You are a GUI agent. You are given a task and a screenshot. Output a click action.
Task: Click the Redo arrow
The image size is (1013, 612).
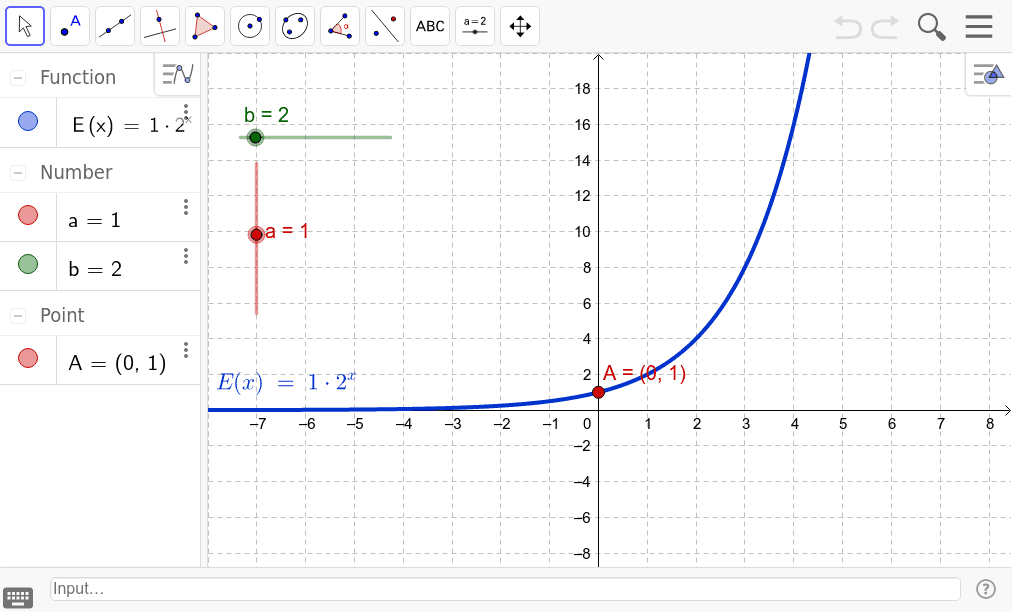coord(885,27)
